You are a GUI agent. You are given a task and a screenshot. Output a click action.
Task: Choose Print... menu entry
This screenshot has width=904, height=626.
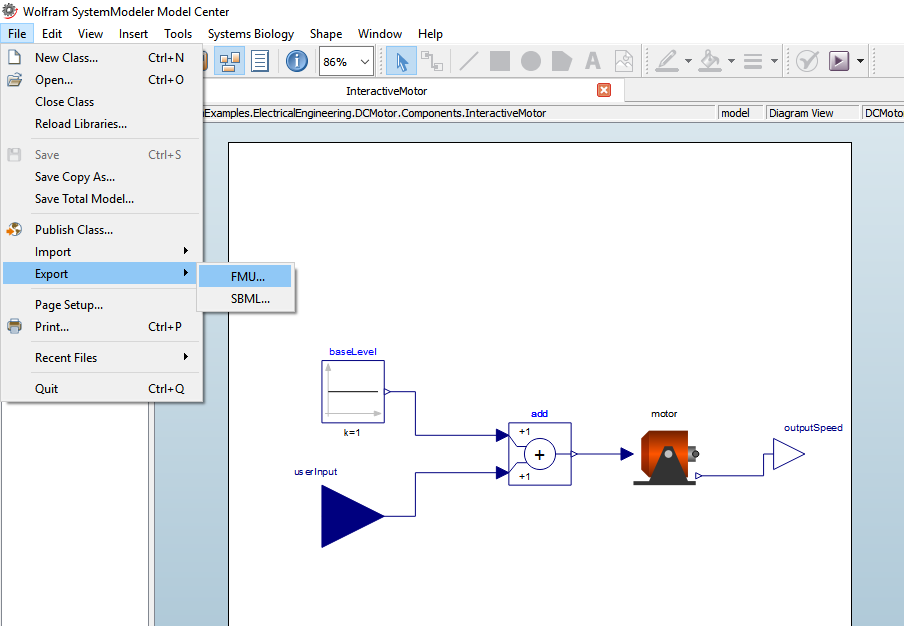click(102, 327)
